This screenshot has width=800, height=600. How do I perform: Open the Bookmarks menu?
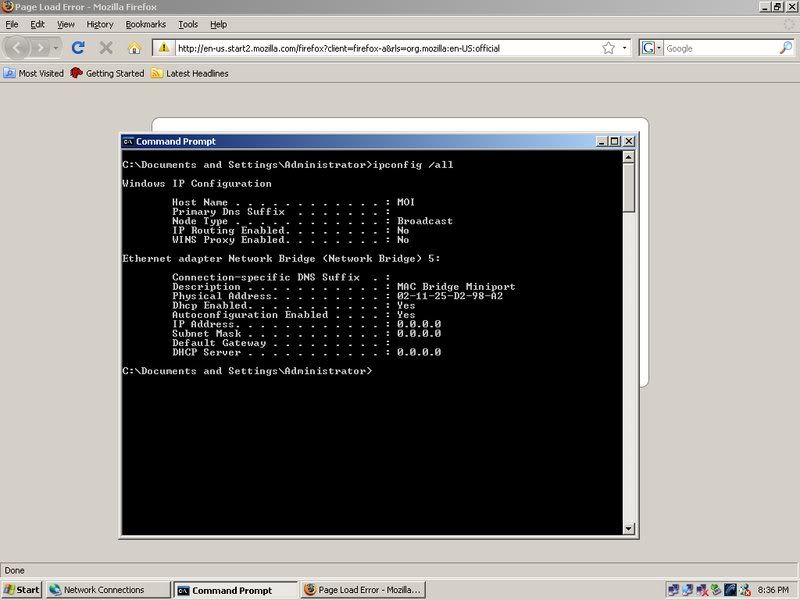pyautogui.click(x=145, y=24)
